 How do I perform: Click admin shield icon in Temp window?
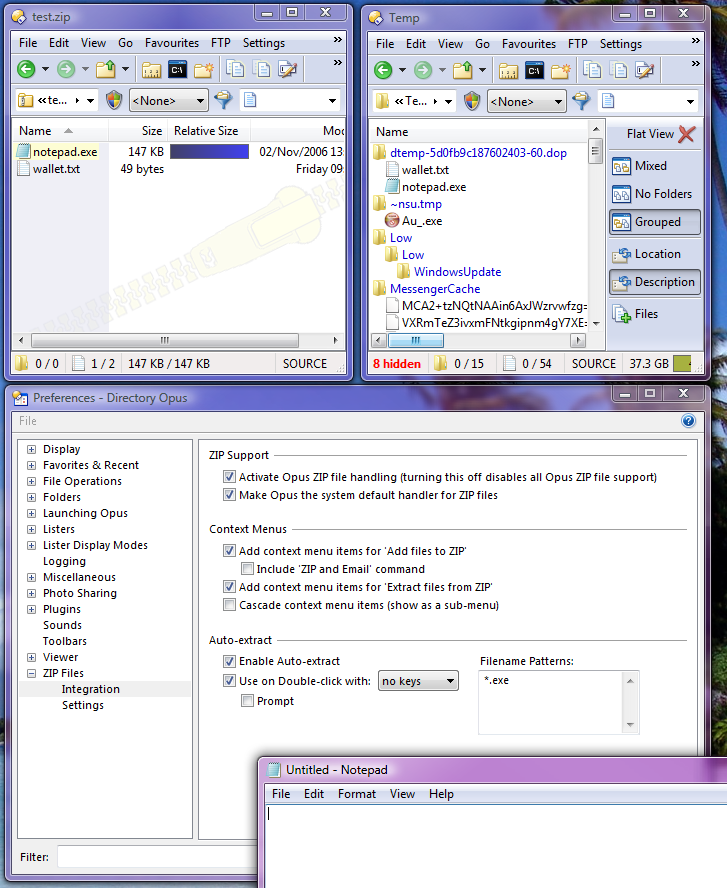pyautogui.click(x=472, y=101)
